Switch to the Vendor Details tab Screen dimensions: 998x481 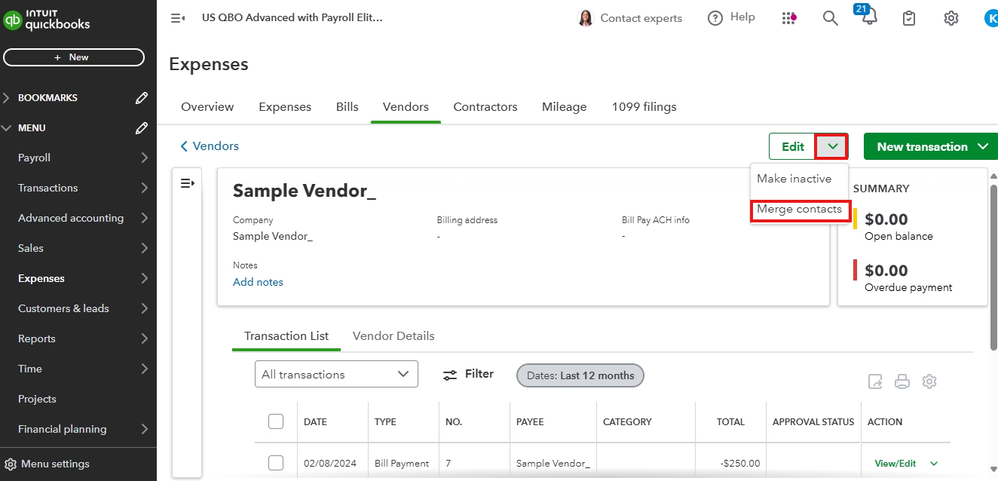click(393, 336)
